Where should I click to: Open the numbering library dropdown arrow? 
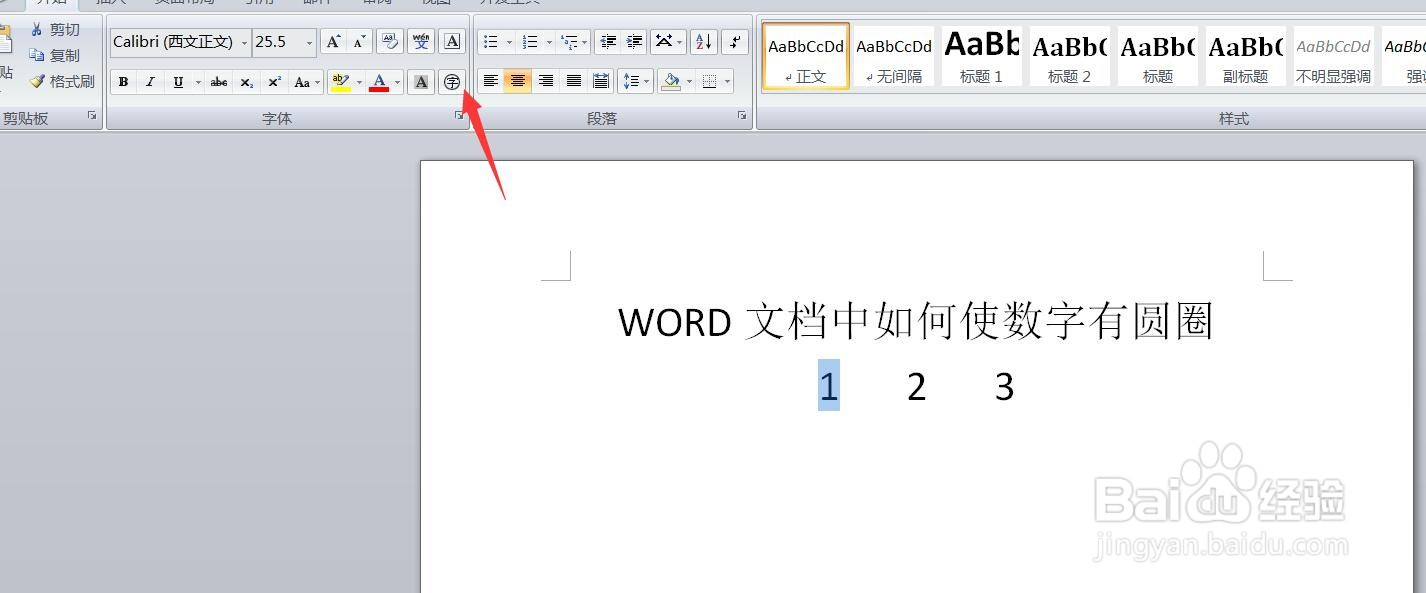pos(549,42)
